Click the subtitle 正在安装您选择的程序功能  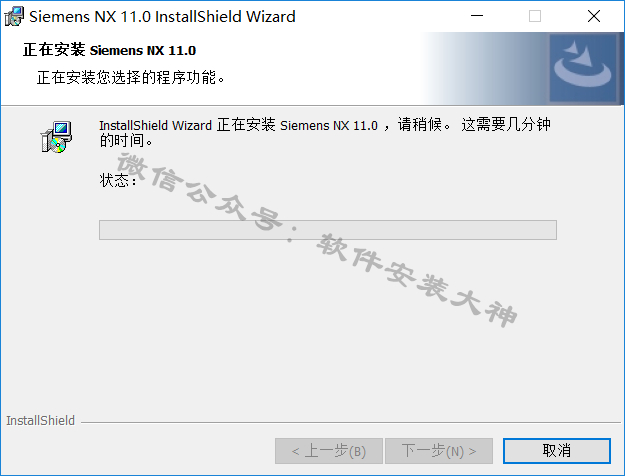tap(131, 77)
